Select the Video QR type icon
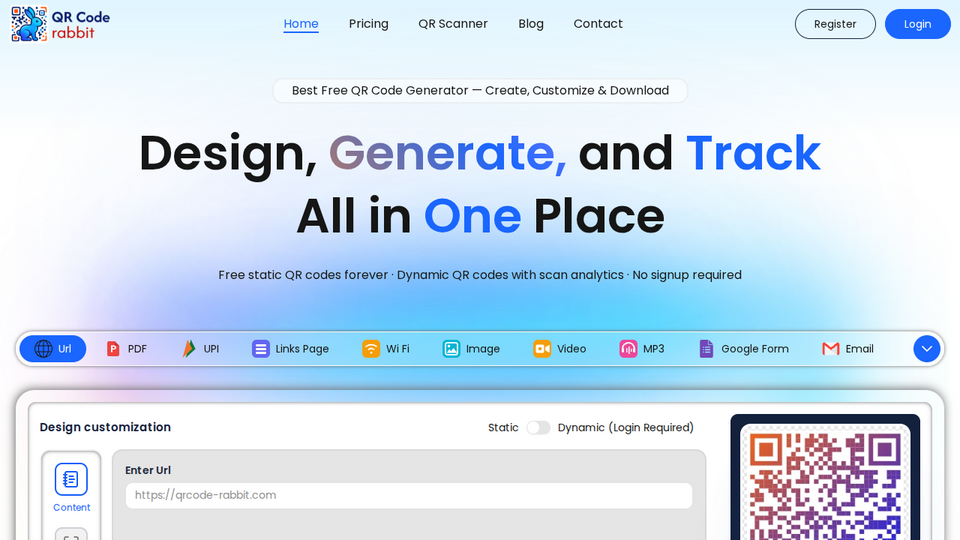 (542, 349)
